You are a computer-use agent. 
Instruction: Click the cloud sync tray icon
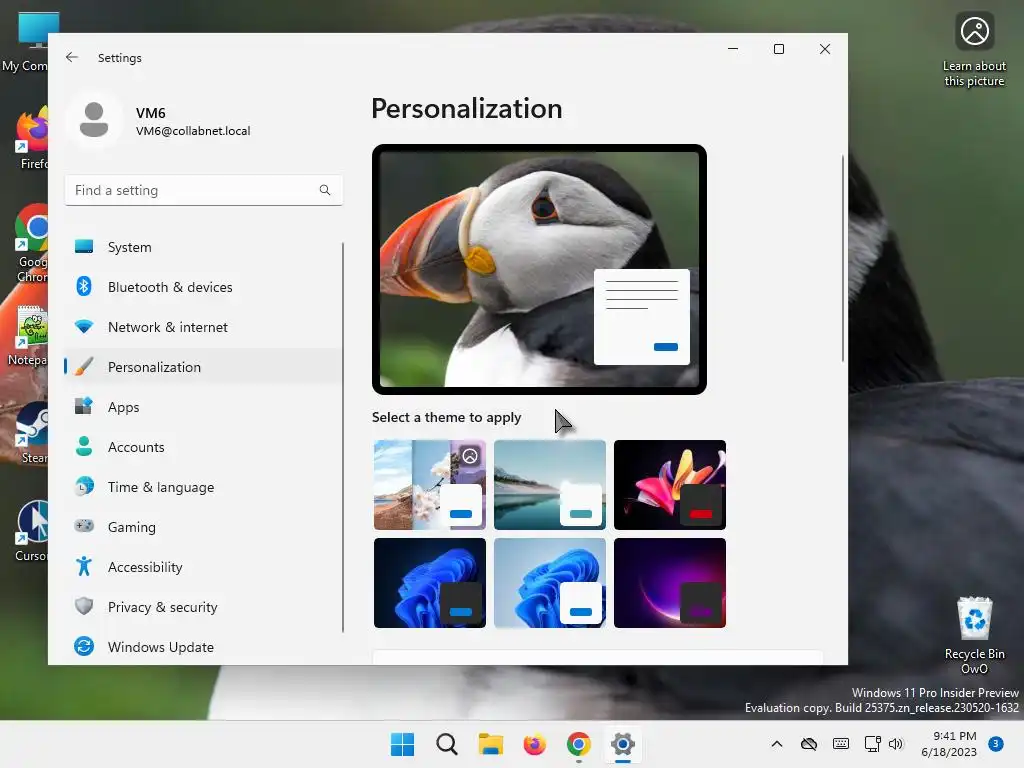(809, 744)
